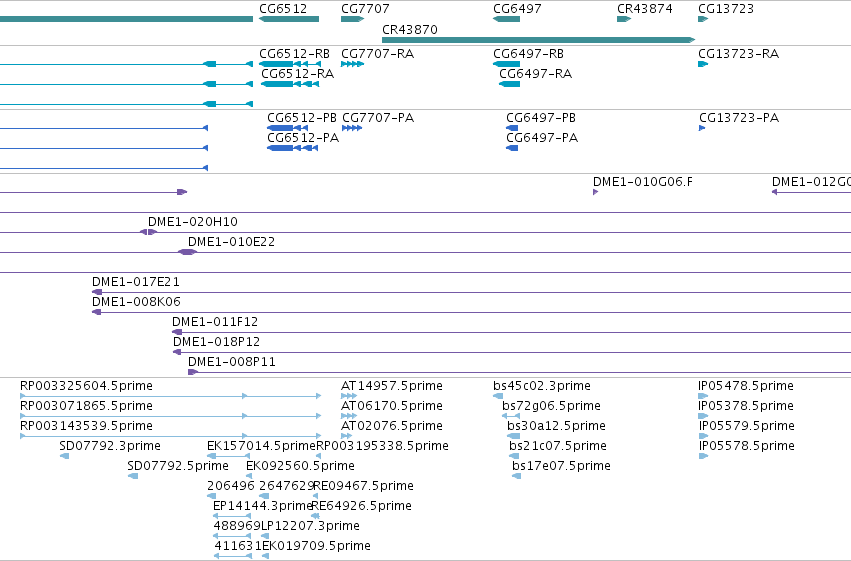The width and height of the screenshot is (851, 561).
Task: Click the bs17e07.5prime EST label
Action: [561, 466]
